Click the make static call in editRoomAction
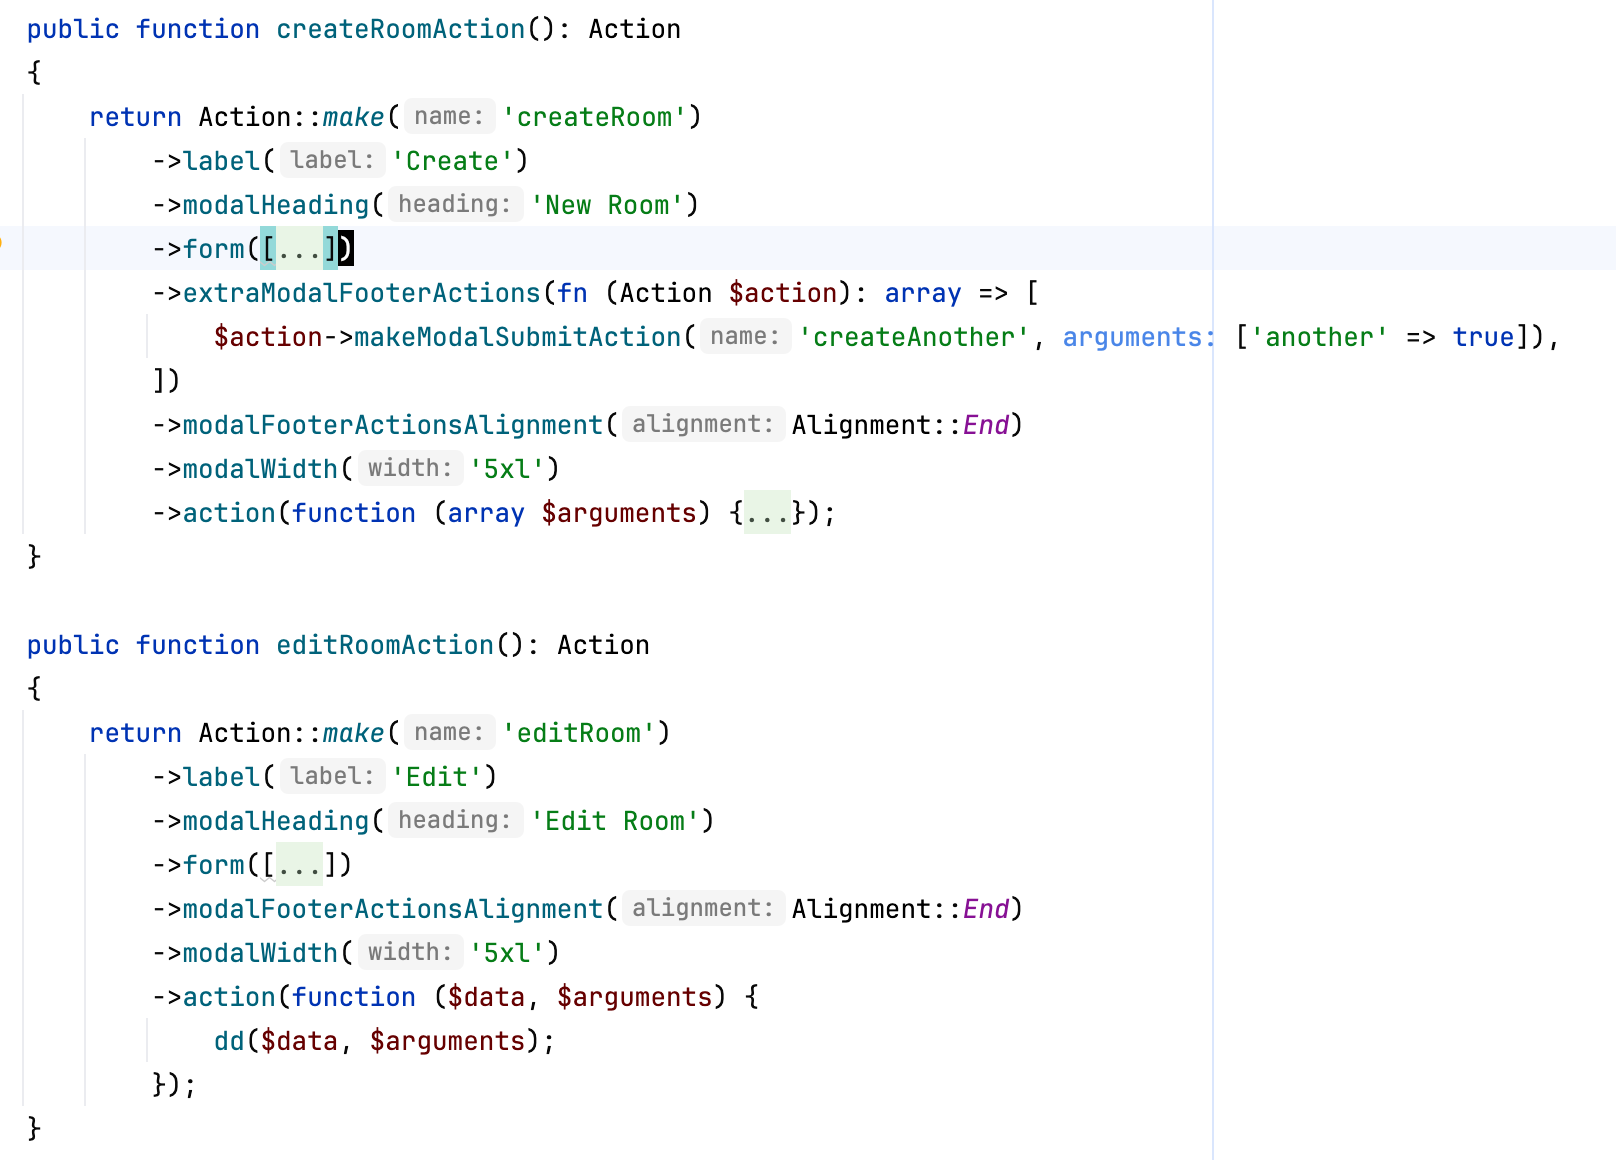This screenshot has width=1616, height=1160. (353, 733)
